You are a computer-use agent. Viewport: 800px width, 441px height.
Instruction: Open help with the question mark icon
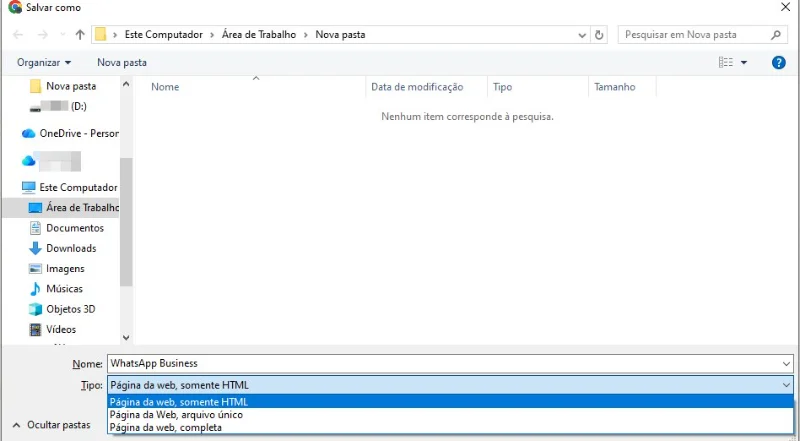point(779,62)
